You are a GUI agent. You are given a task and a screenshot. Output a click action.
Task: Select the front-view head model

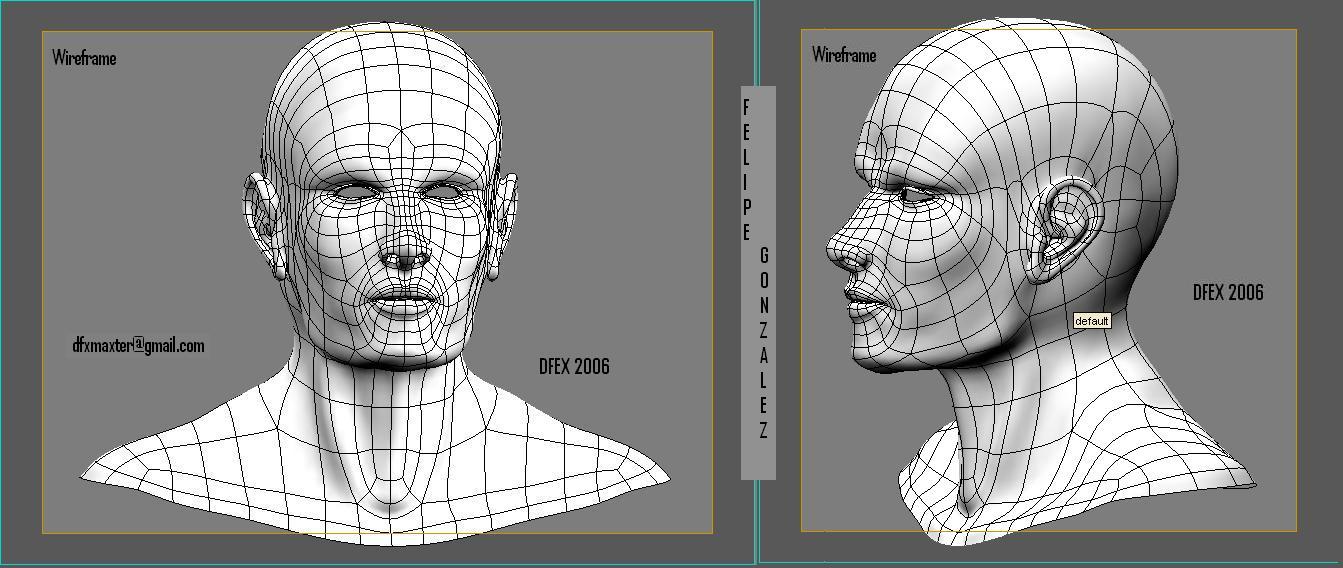(375, 285)
